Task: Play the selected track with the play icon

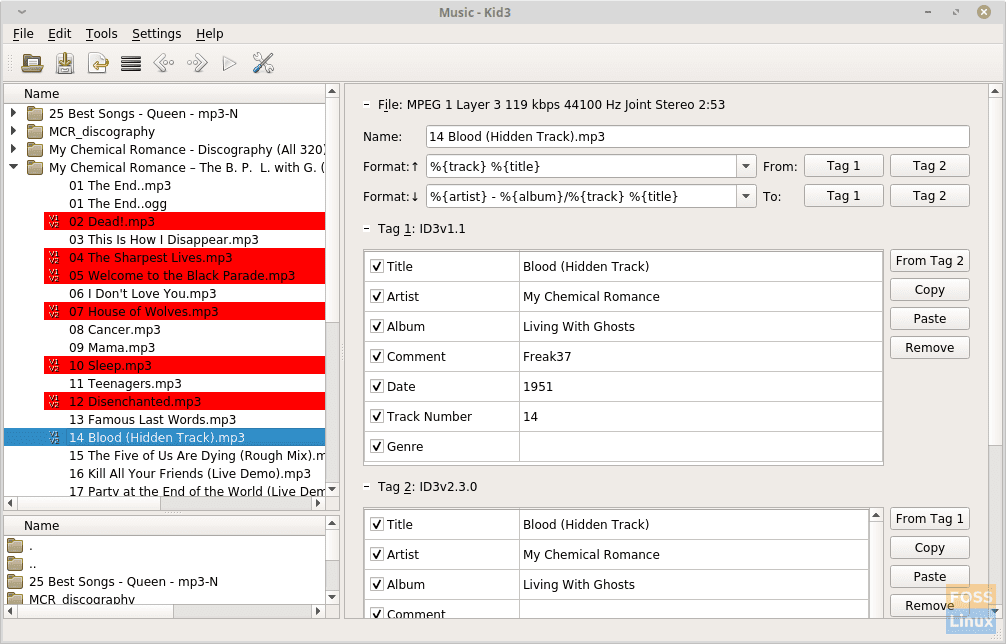Action: [228, 63]
